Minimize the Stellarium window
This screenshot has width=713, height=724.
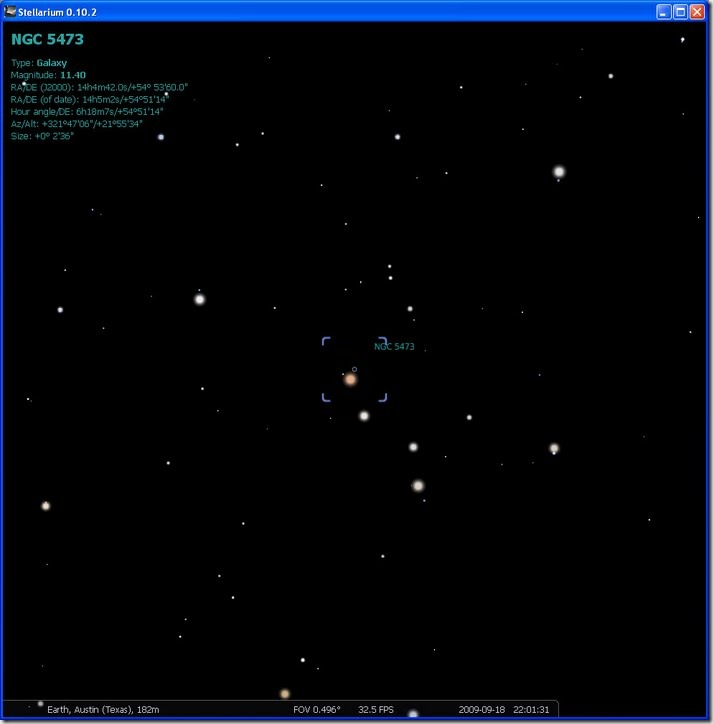(663, 11)
